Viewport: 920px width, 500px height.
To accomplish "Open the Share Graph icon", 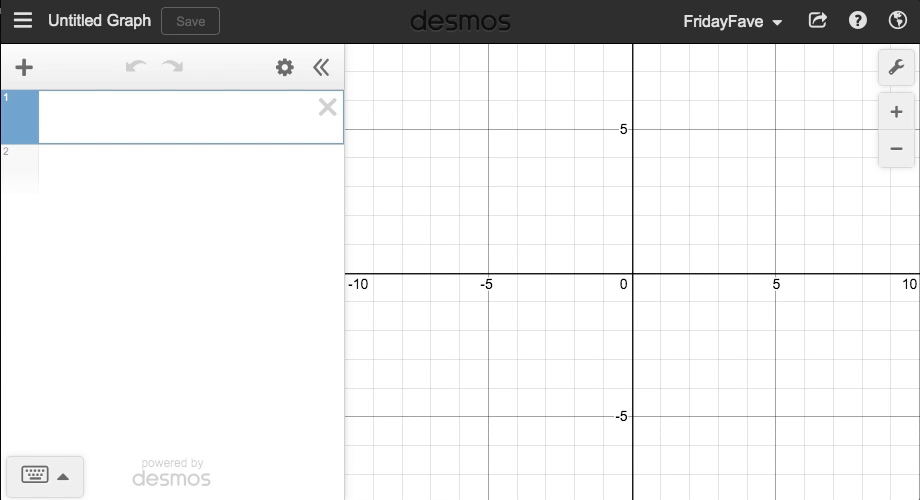I will coord(818,20).
